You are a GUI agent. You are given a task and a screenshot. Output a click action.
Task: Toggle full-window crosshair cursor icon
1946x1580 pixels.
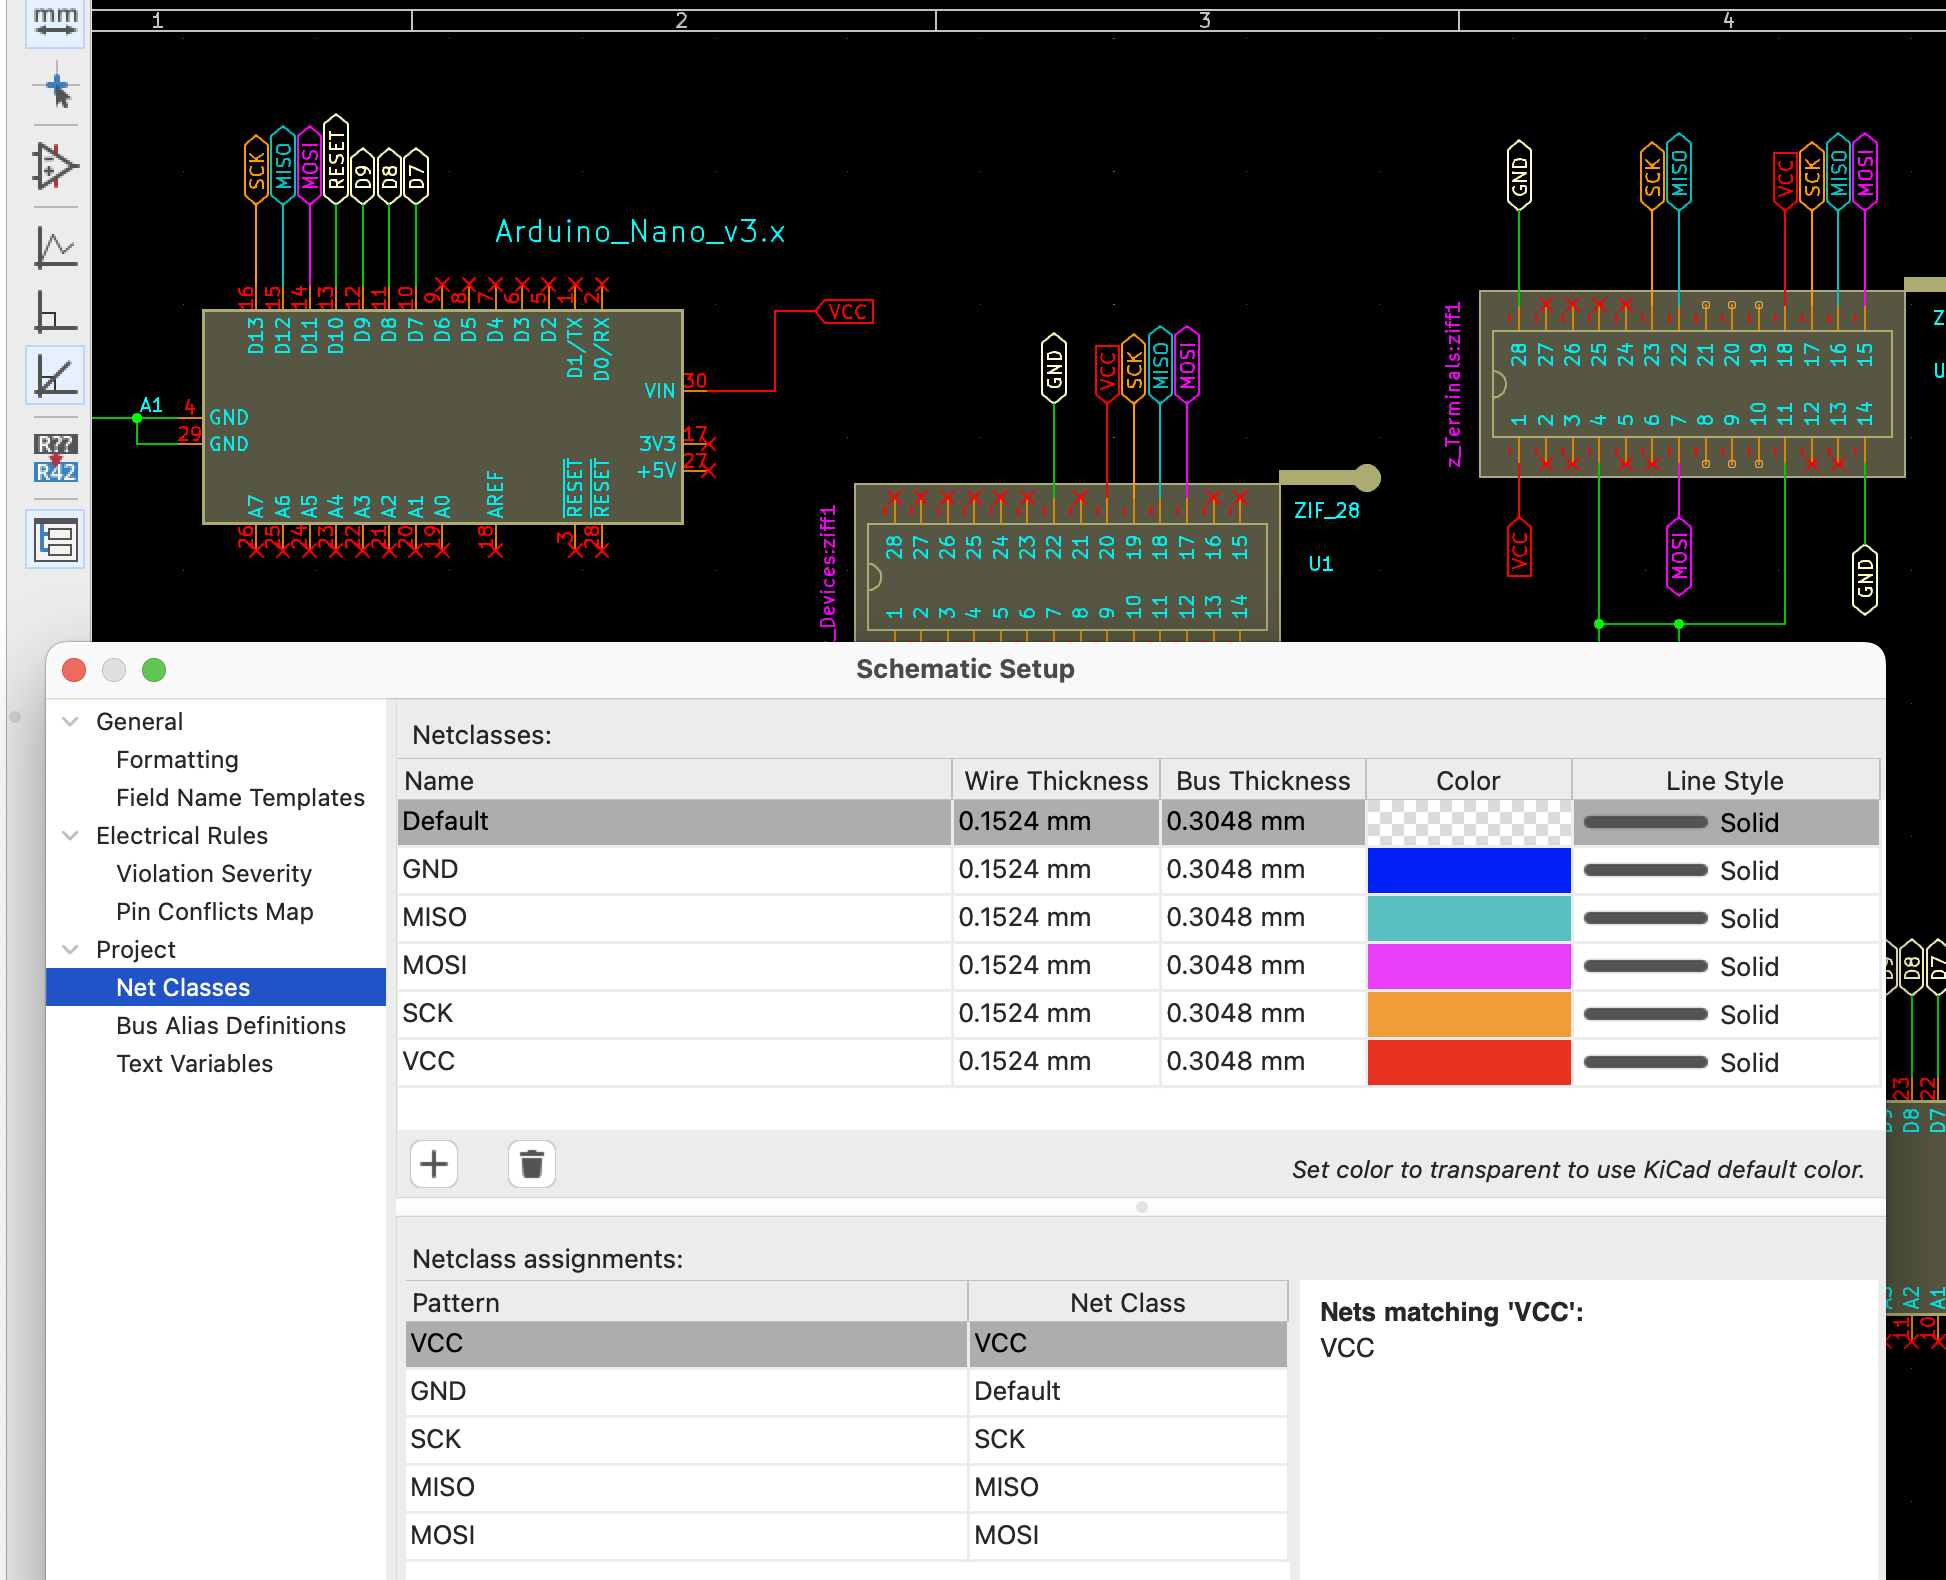[55, 88]
